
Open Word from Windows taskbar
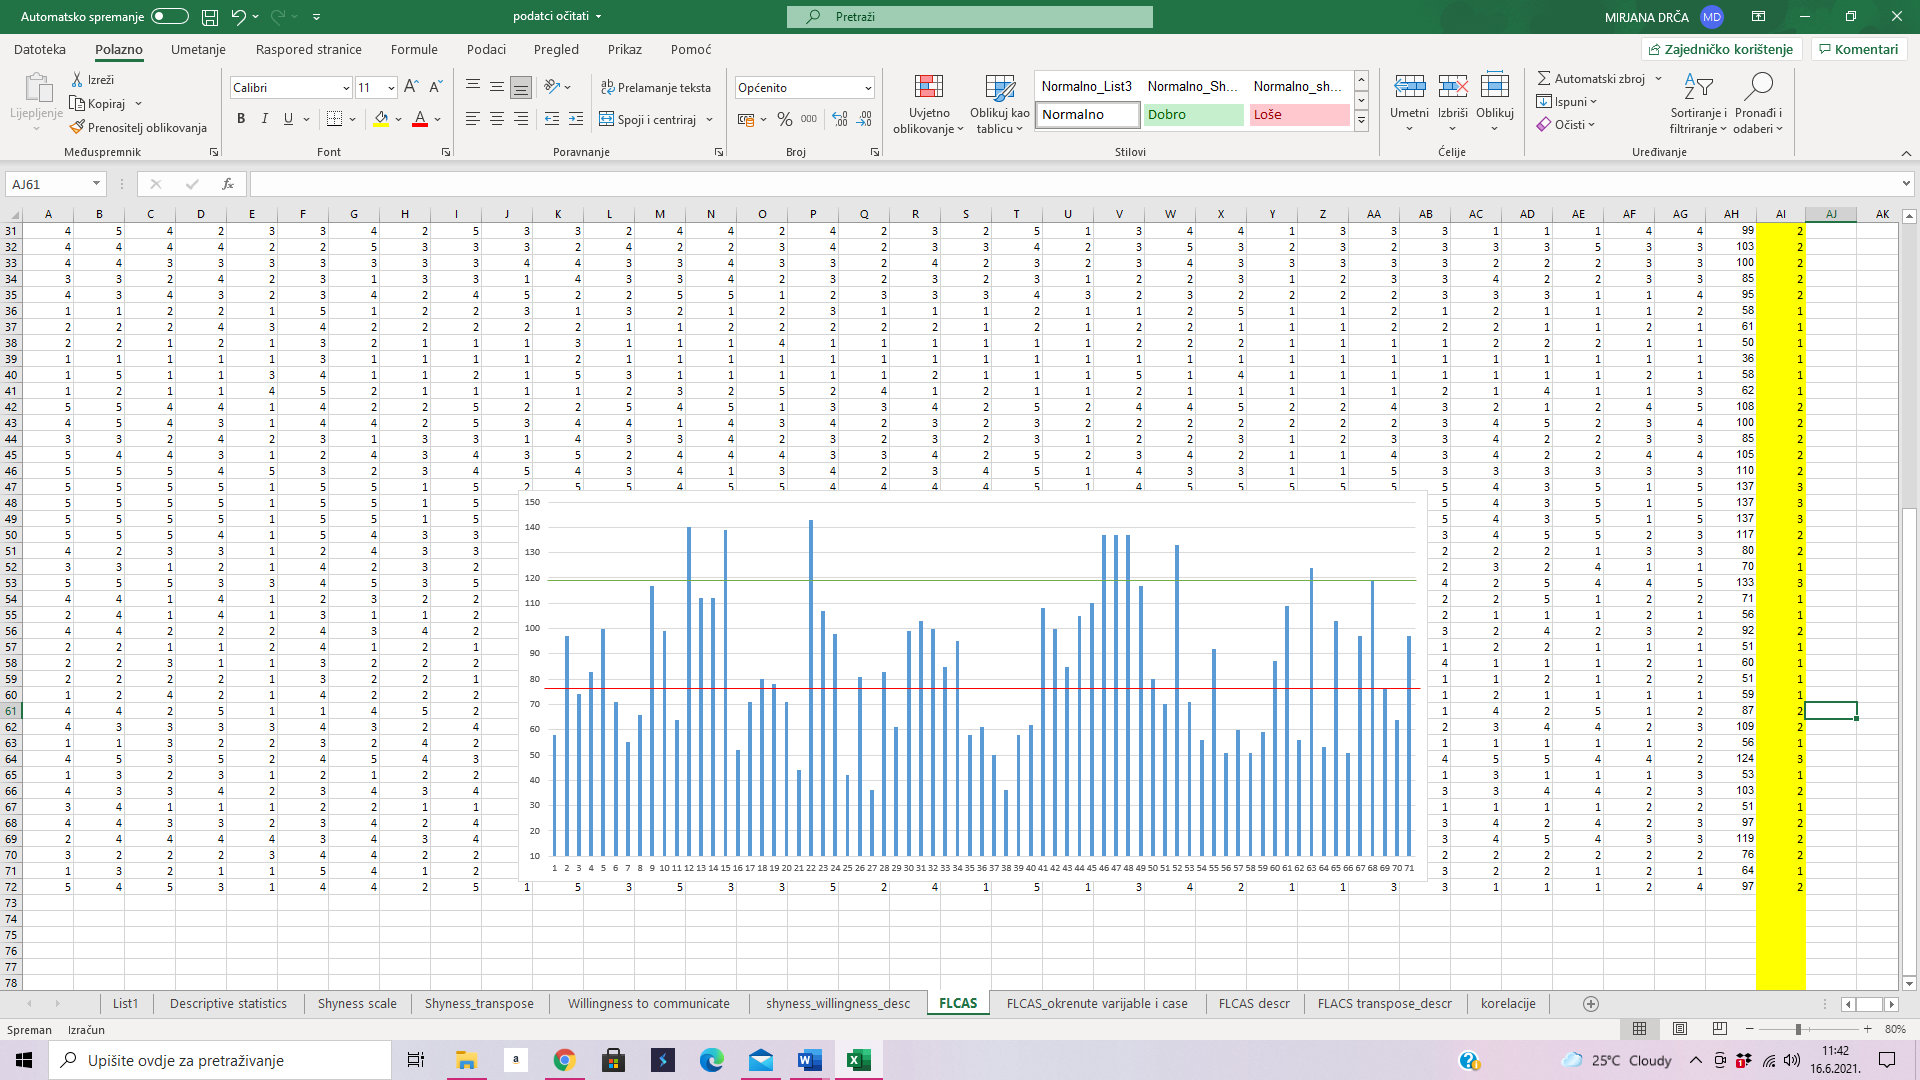coord(809,1060)
